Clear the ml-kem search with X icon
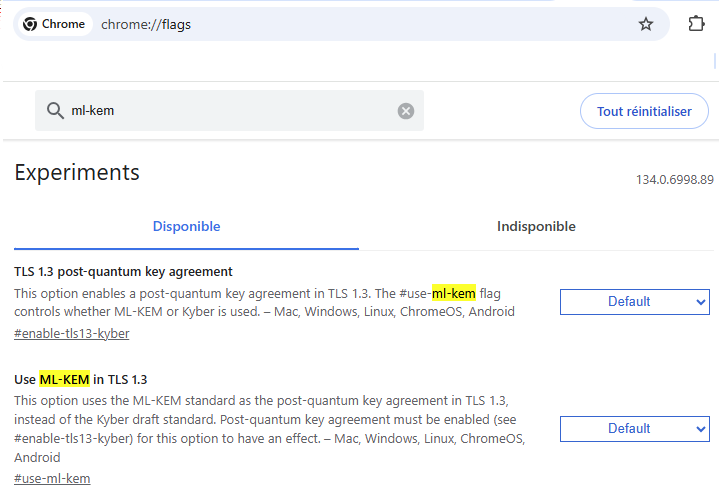Viewport: 719px width, 502px height. (406, 111)
